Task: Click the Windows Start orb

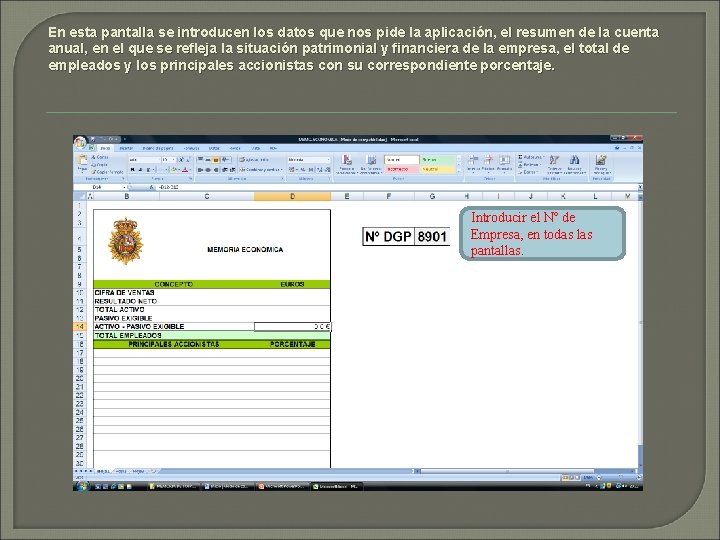Action: [x=82, y=486]
